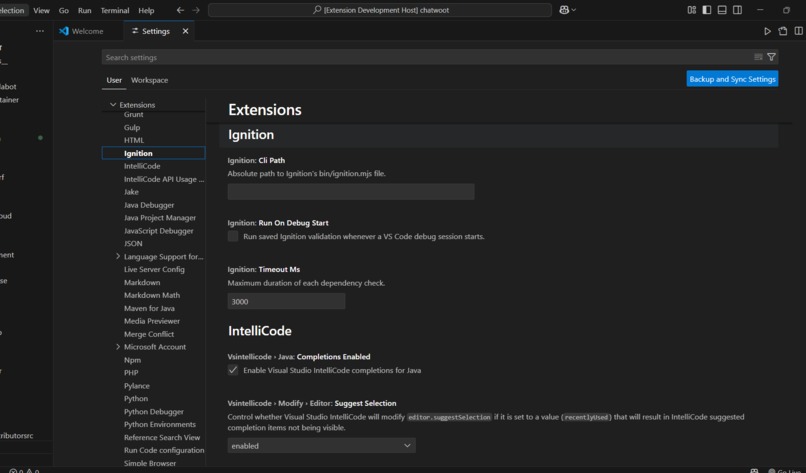Toggle the bottom panel layout icon
806x473 pixels.
click(x=722, y=10)
